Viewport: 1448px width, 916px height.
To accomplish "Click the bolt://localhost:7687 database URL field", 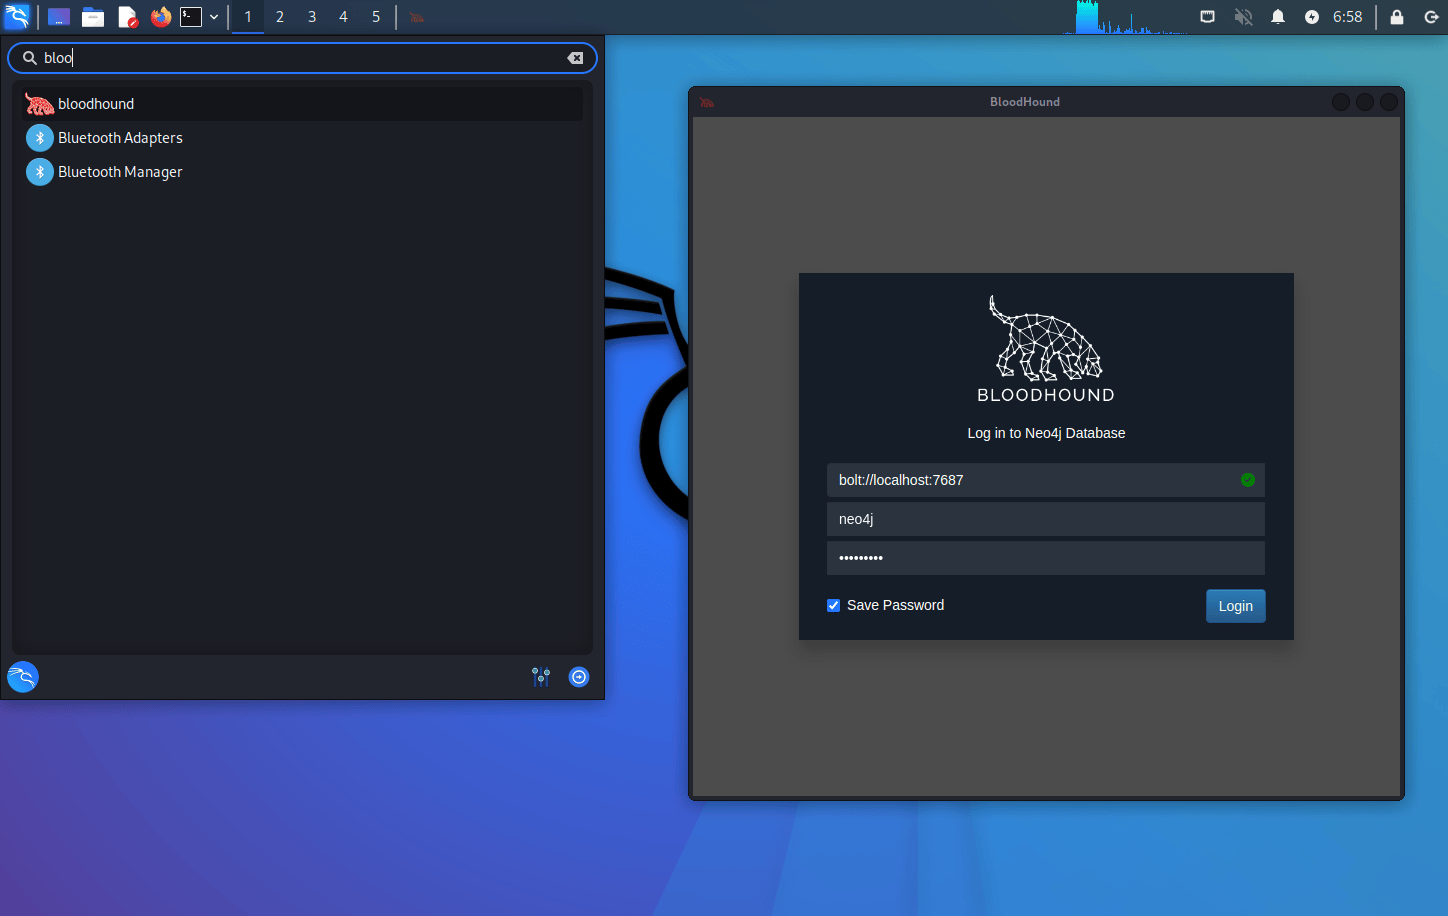I will pos(1030,480).
